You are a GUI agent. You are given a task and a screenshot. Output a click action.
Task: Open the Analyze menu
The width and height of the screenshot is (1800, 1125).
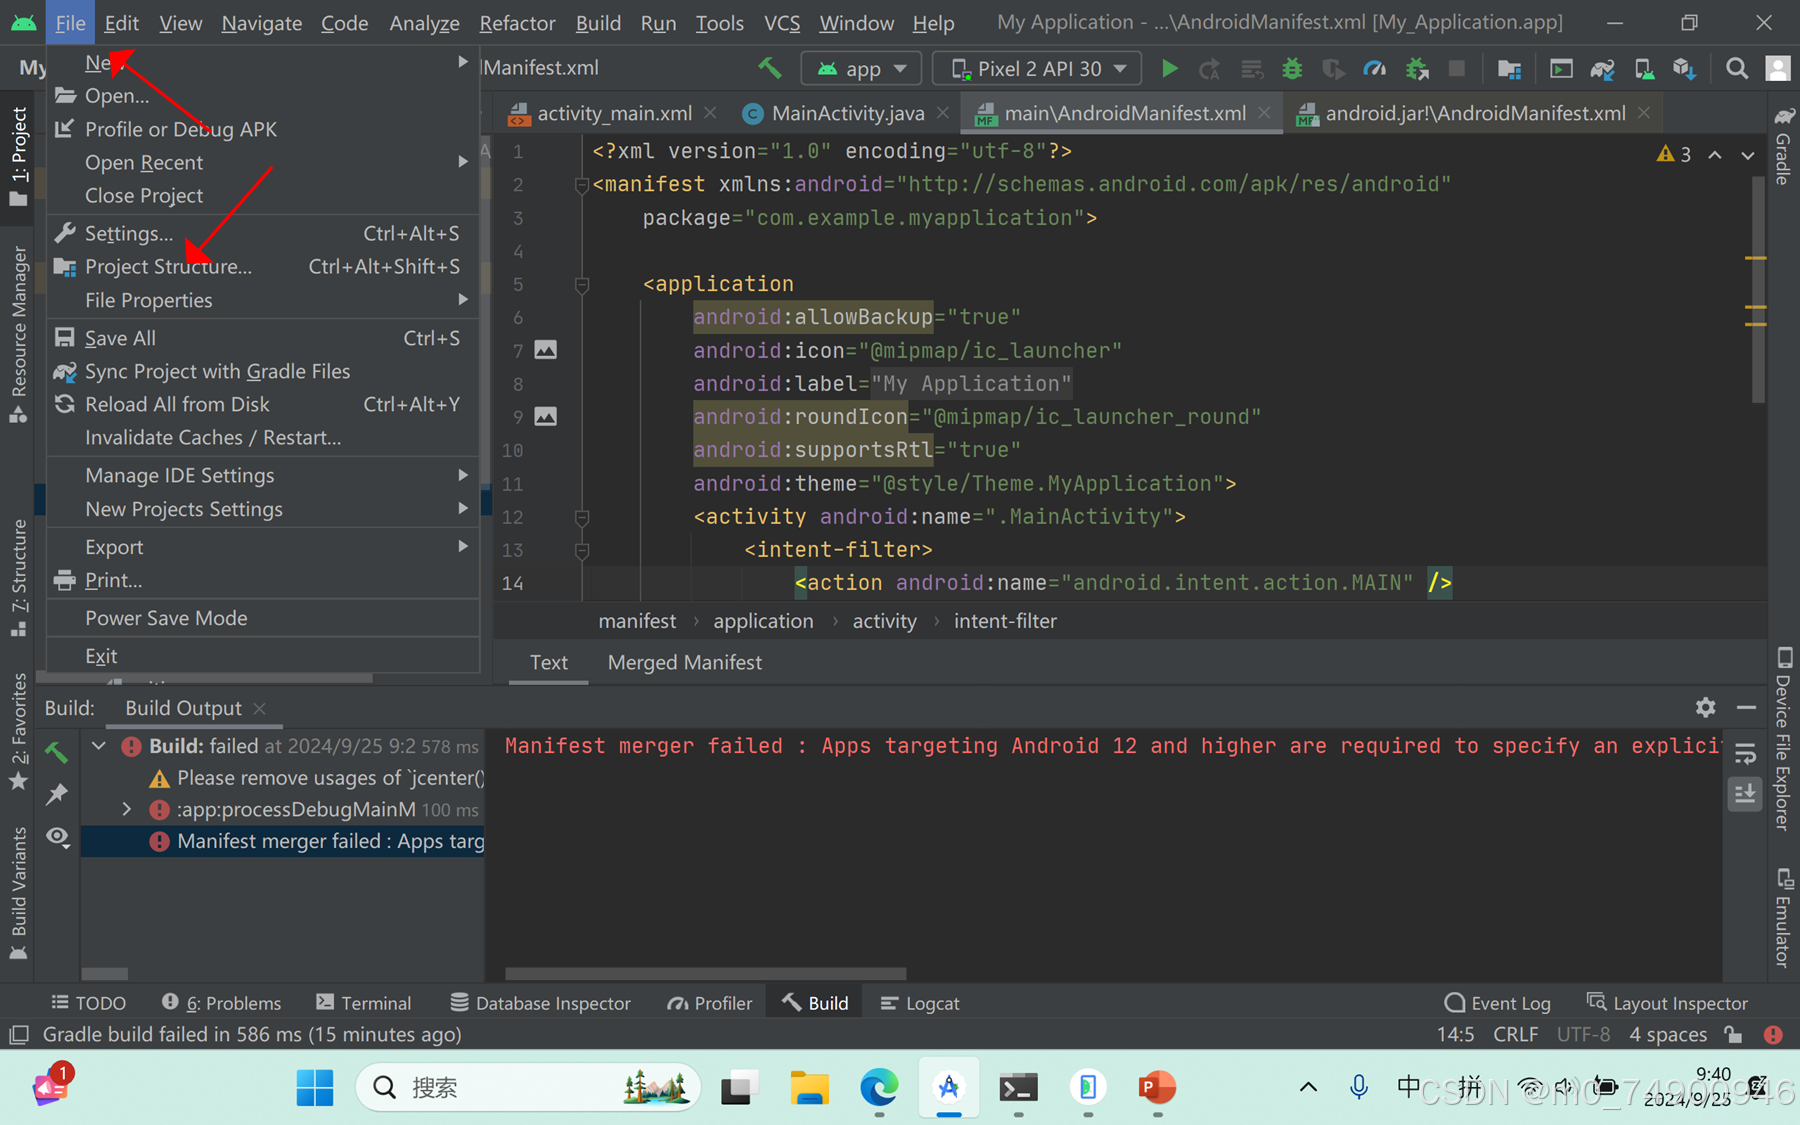424,22
